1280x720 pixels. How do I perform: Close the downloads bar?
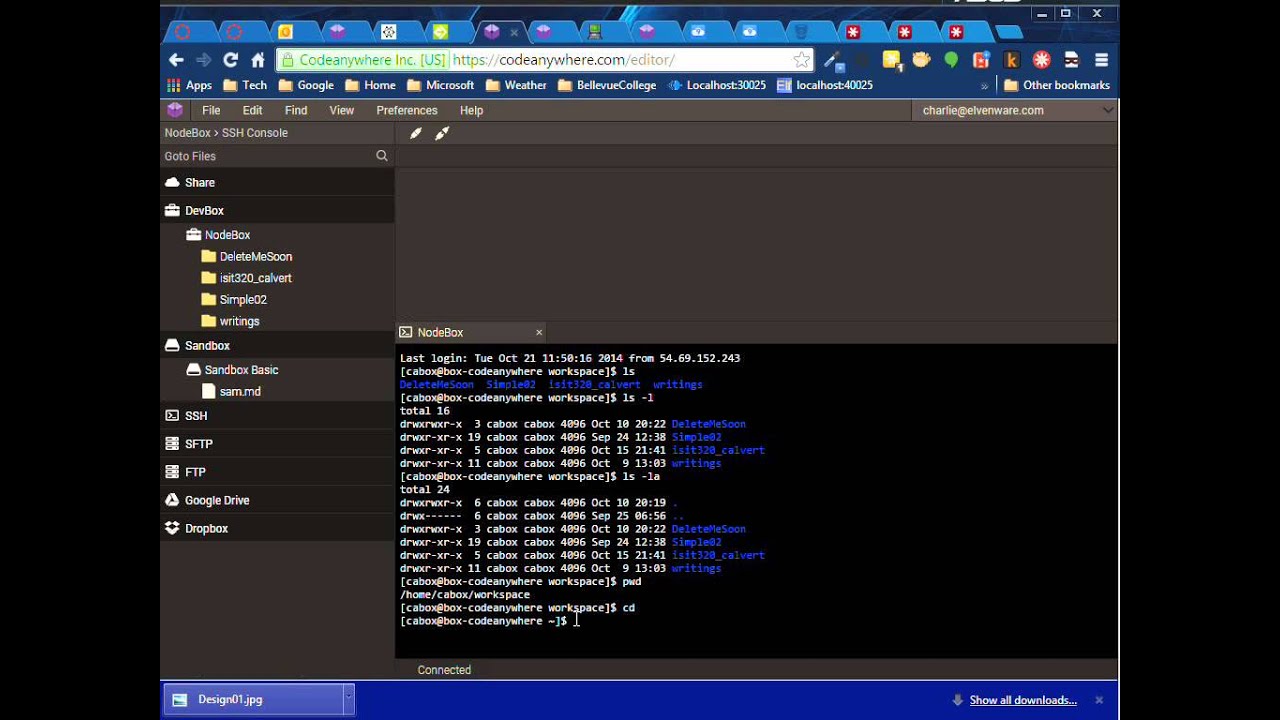(1099, 700)
